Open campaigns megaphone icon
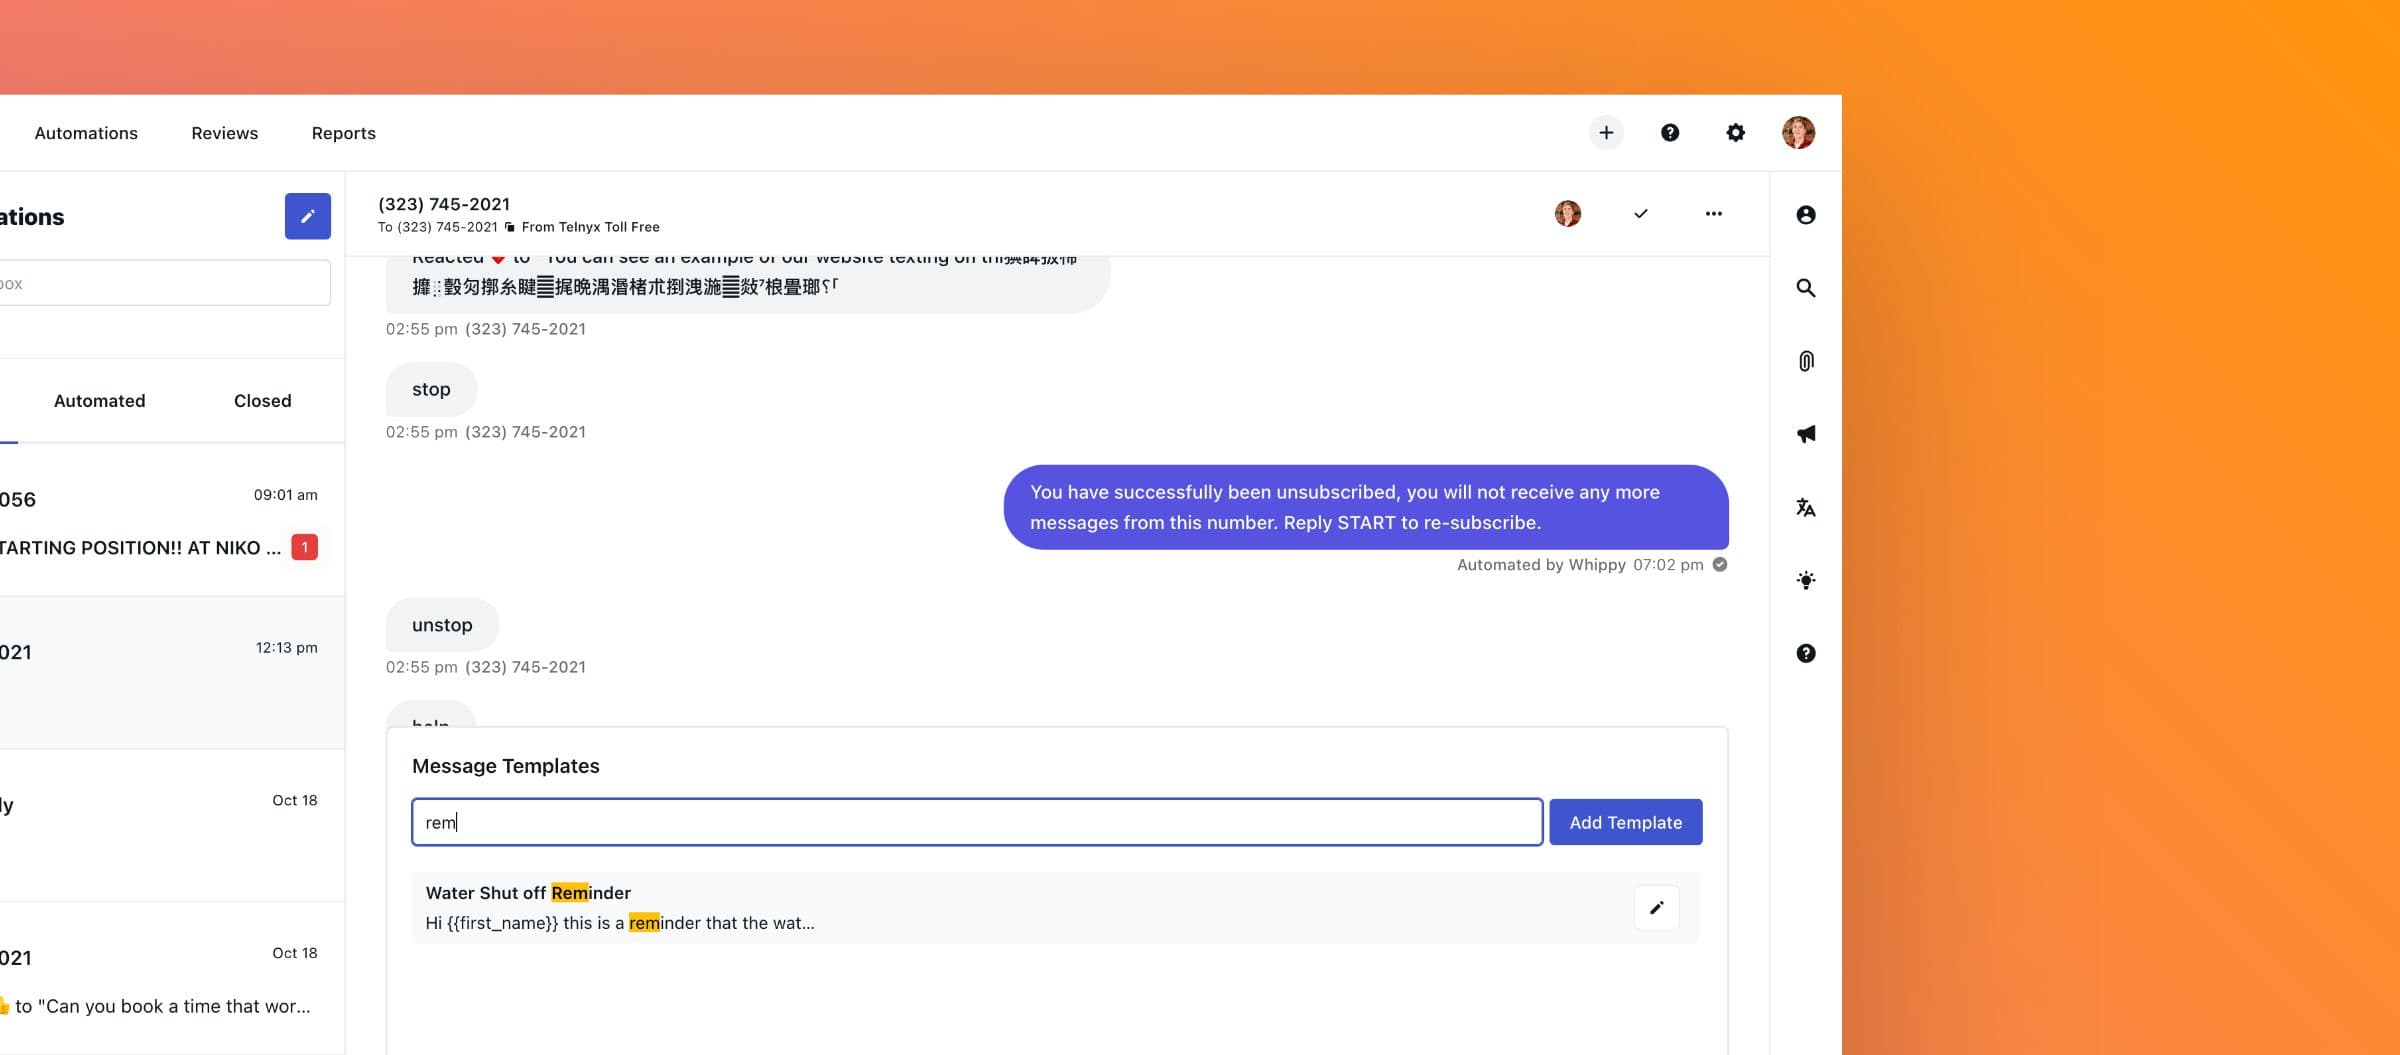The image size is (2400, 1055). [x=1805, y=434]
